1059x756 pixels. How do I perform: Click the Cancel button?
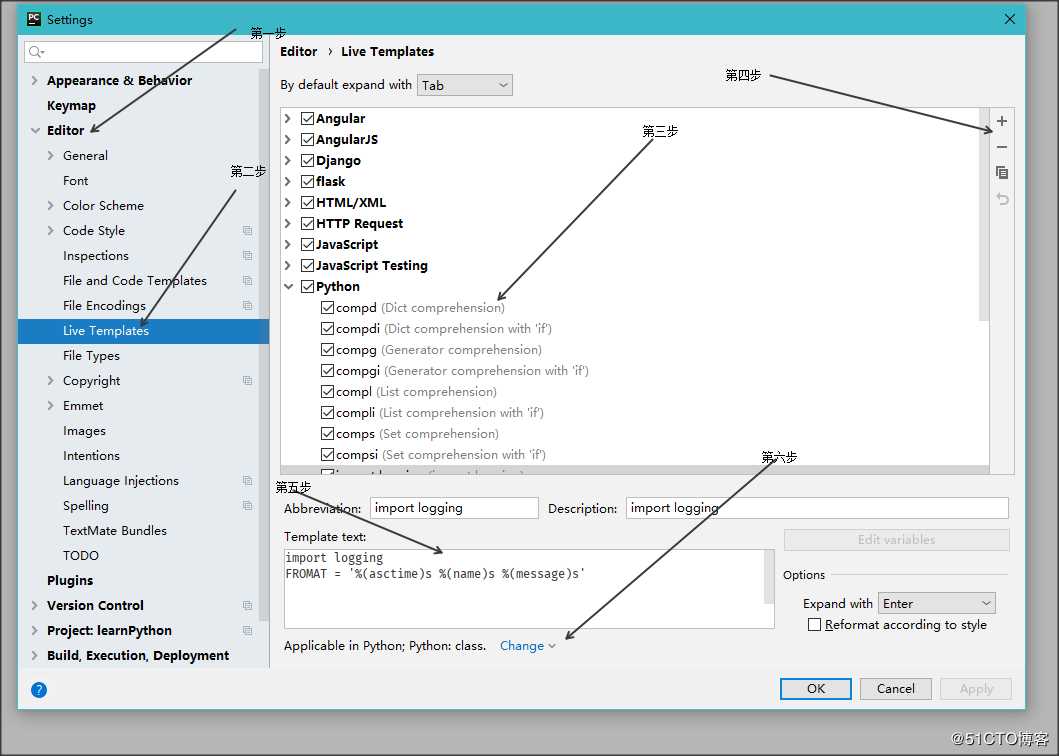click(896, 688)
